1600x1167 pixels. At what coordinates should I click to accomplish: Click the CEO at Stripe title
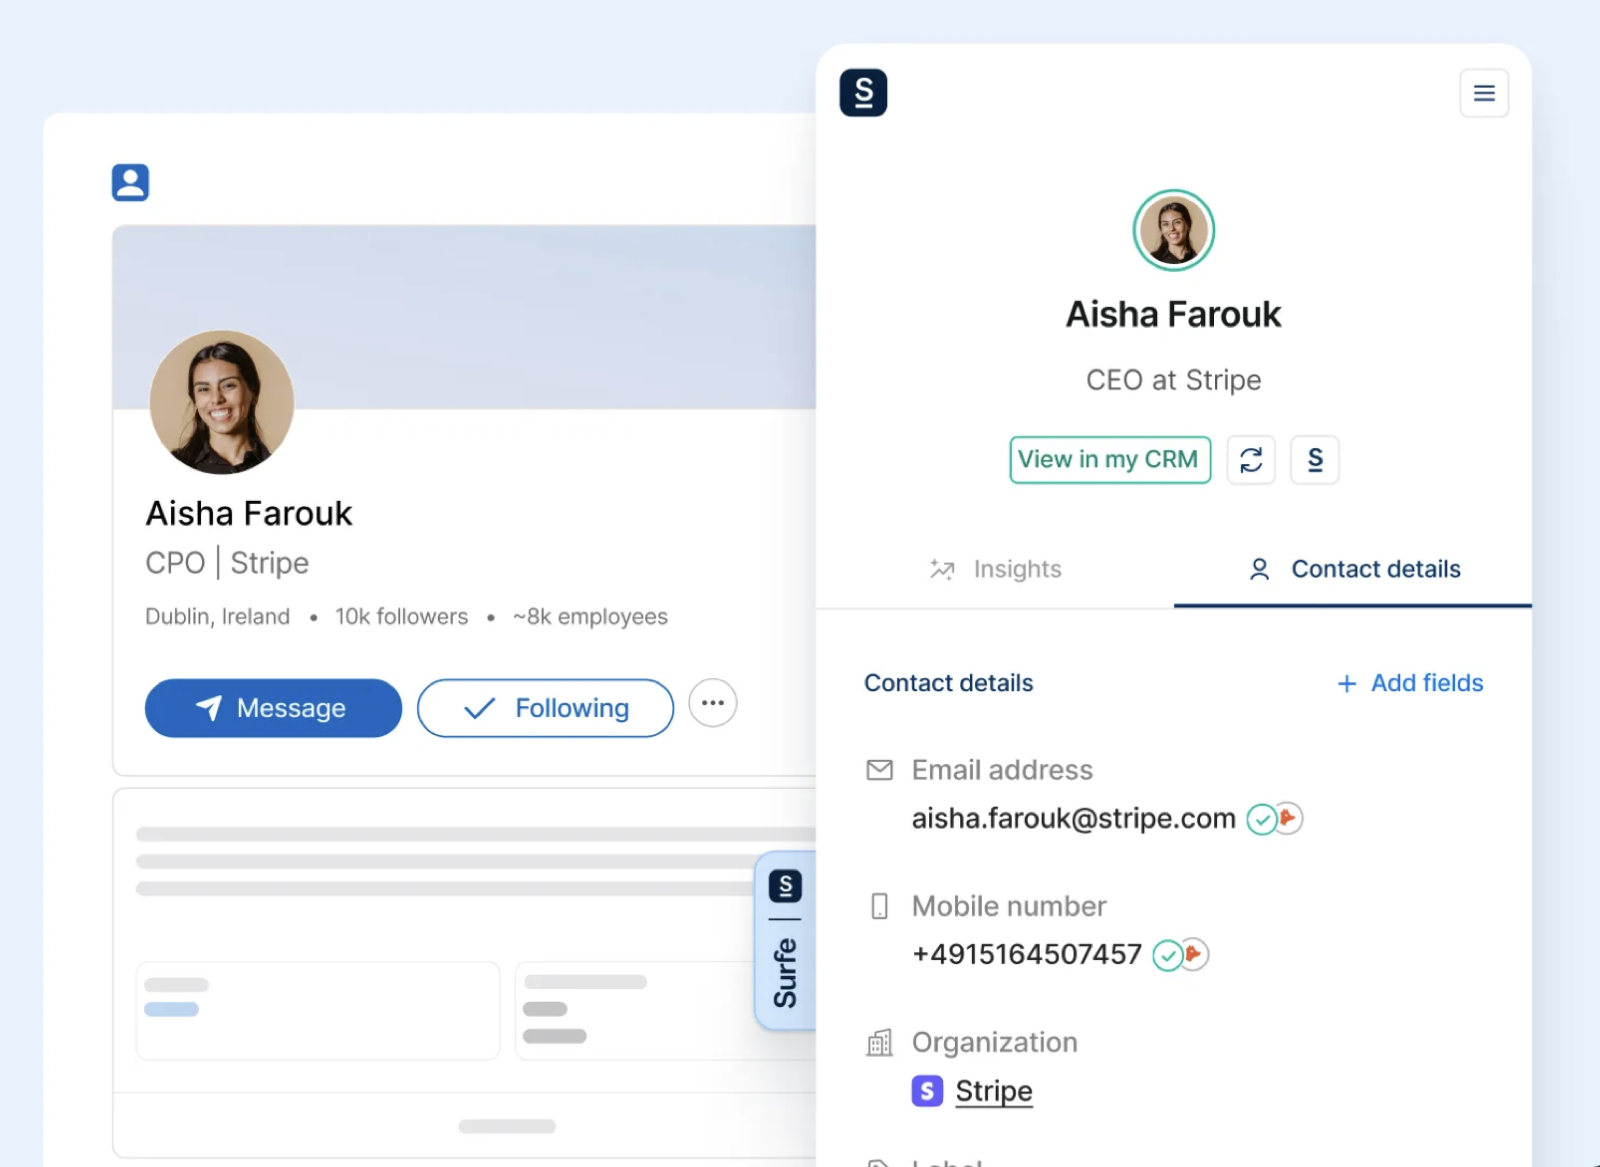[1173, 380]
